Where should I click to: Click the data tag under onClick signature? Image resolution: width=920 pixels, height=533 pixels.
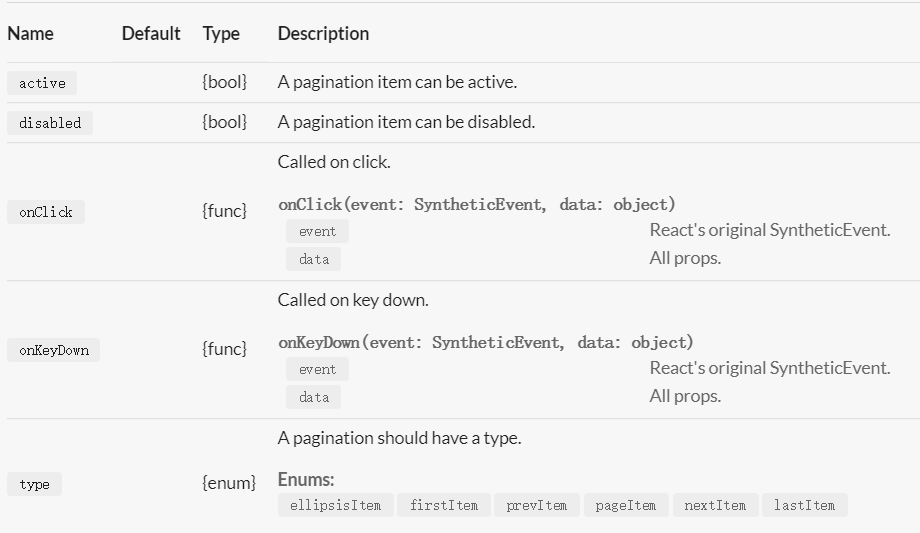coord(313,259)
